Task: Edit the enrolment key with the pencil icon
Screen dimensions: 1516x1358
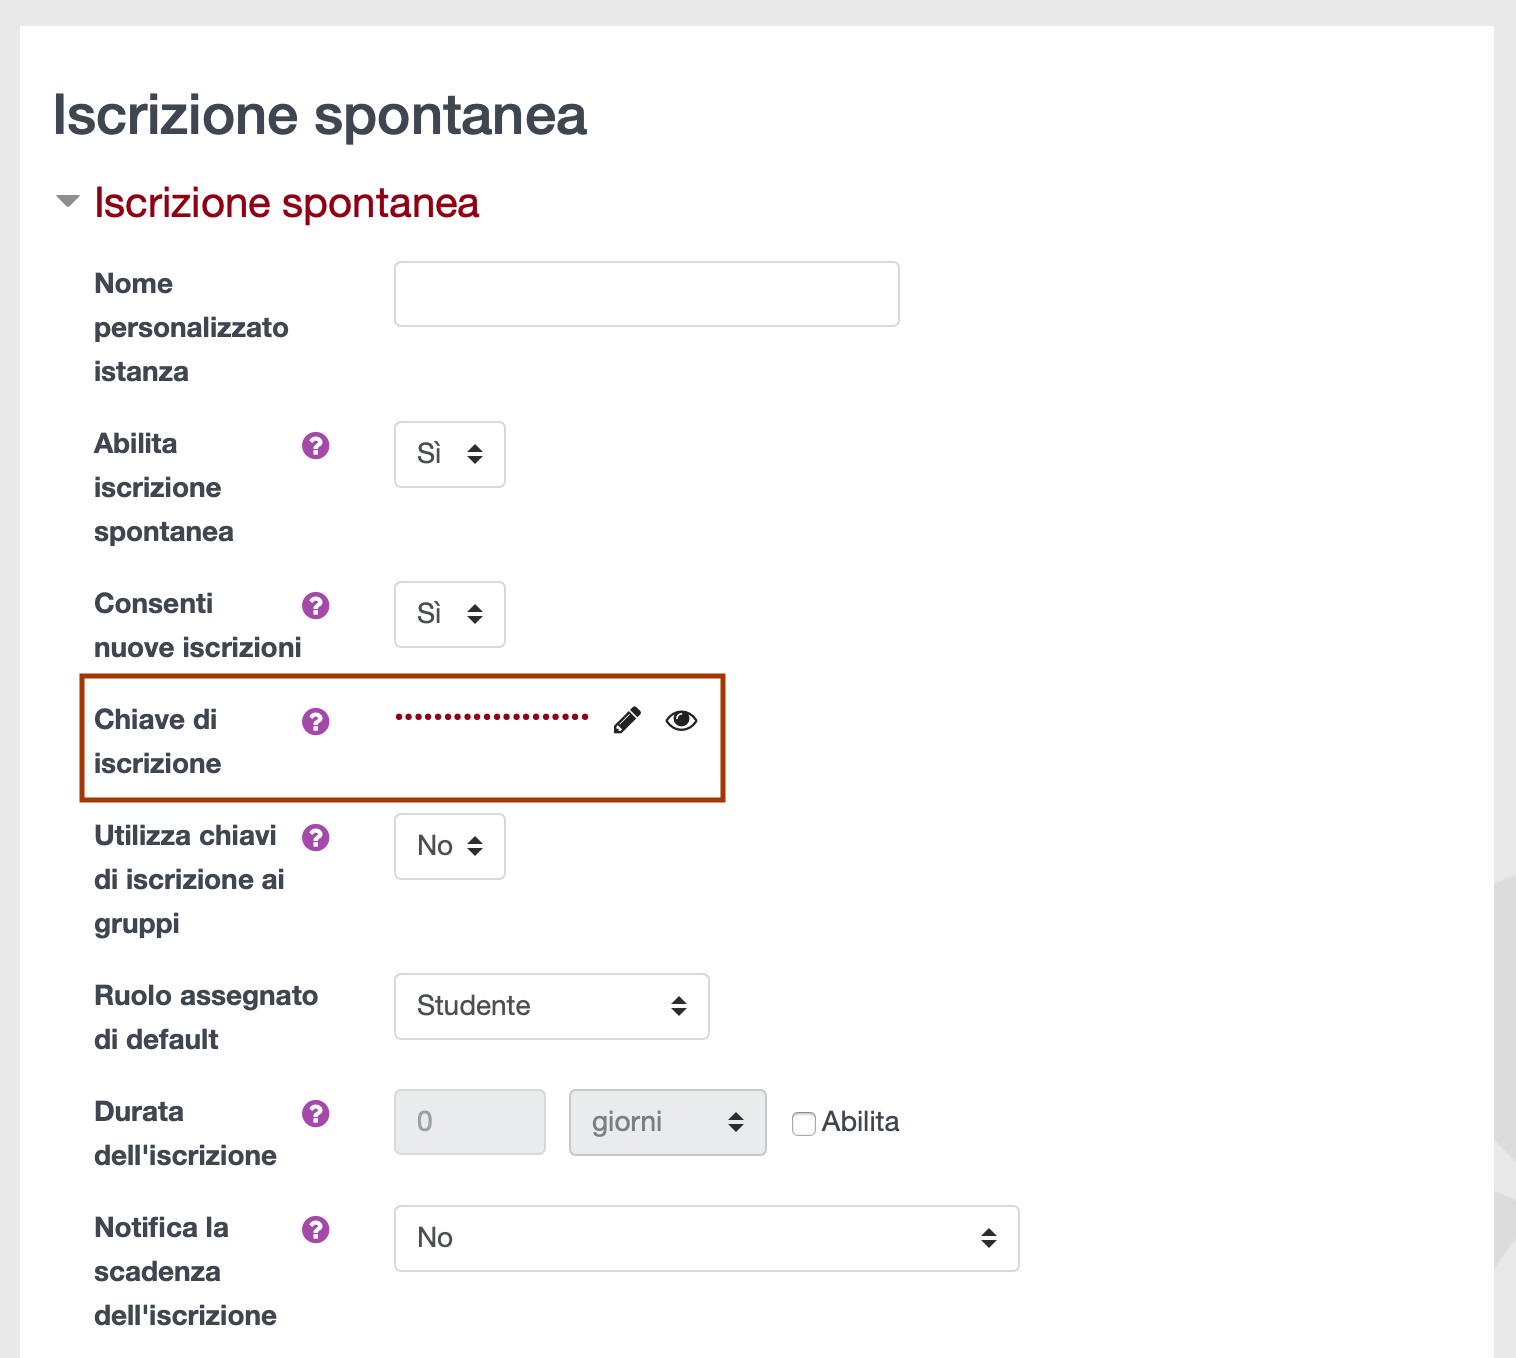Action: coord(627,719)
